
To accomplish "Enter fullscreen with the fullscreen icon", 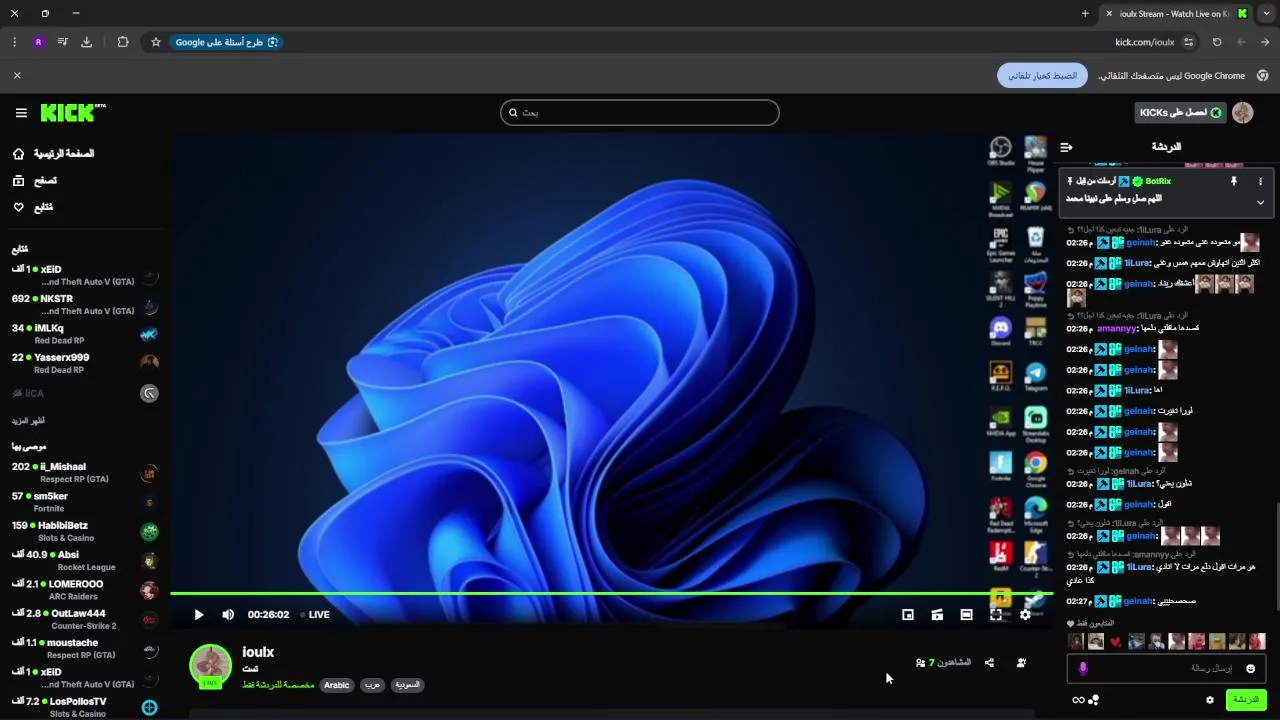I will click(996, 615).
